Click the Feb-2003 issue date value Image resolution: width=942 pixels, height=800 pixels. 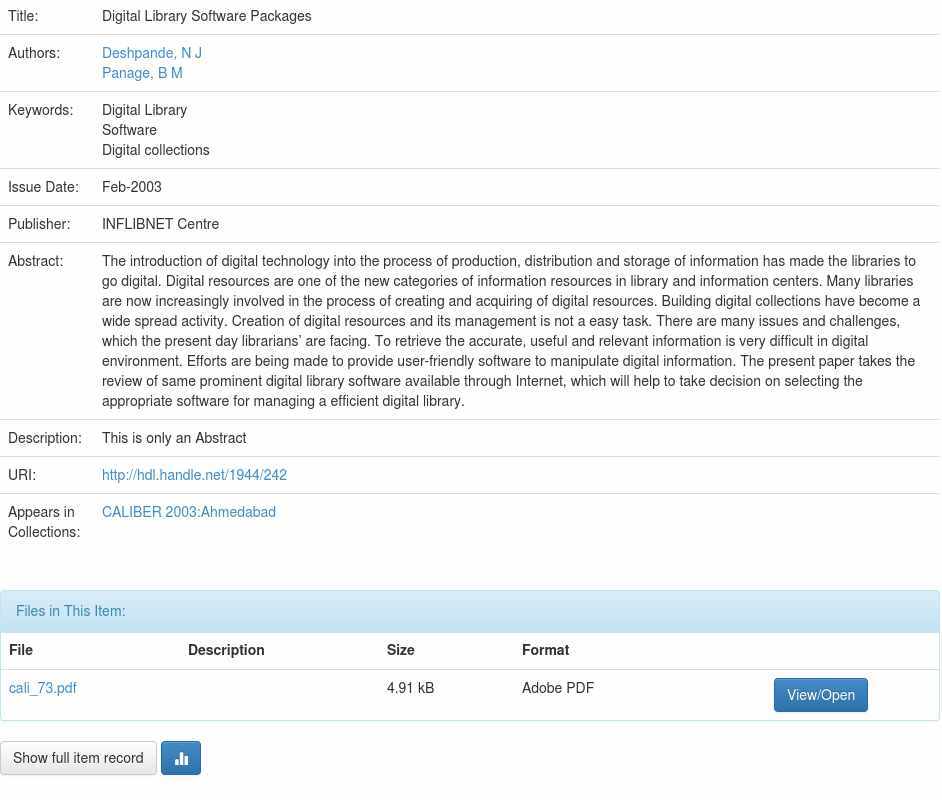click(x=132, y=187)
